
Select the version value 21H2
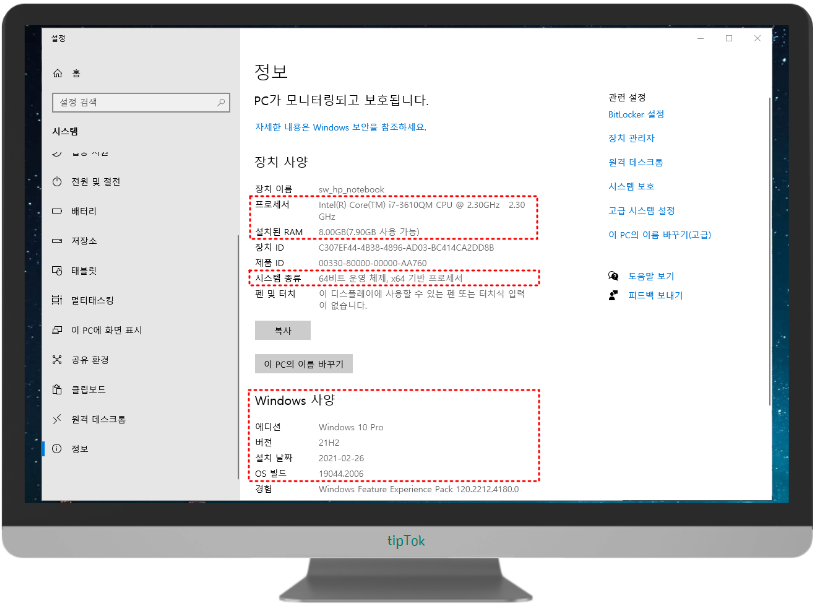(329, 442)
